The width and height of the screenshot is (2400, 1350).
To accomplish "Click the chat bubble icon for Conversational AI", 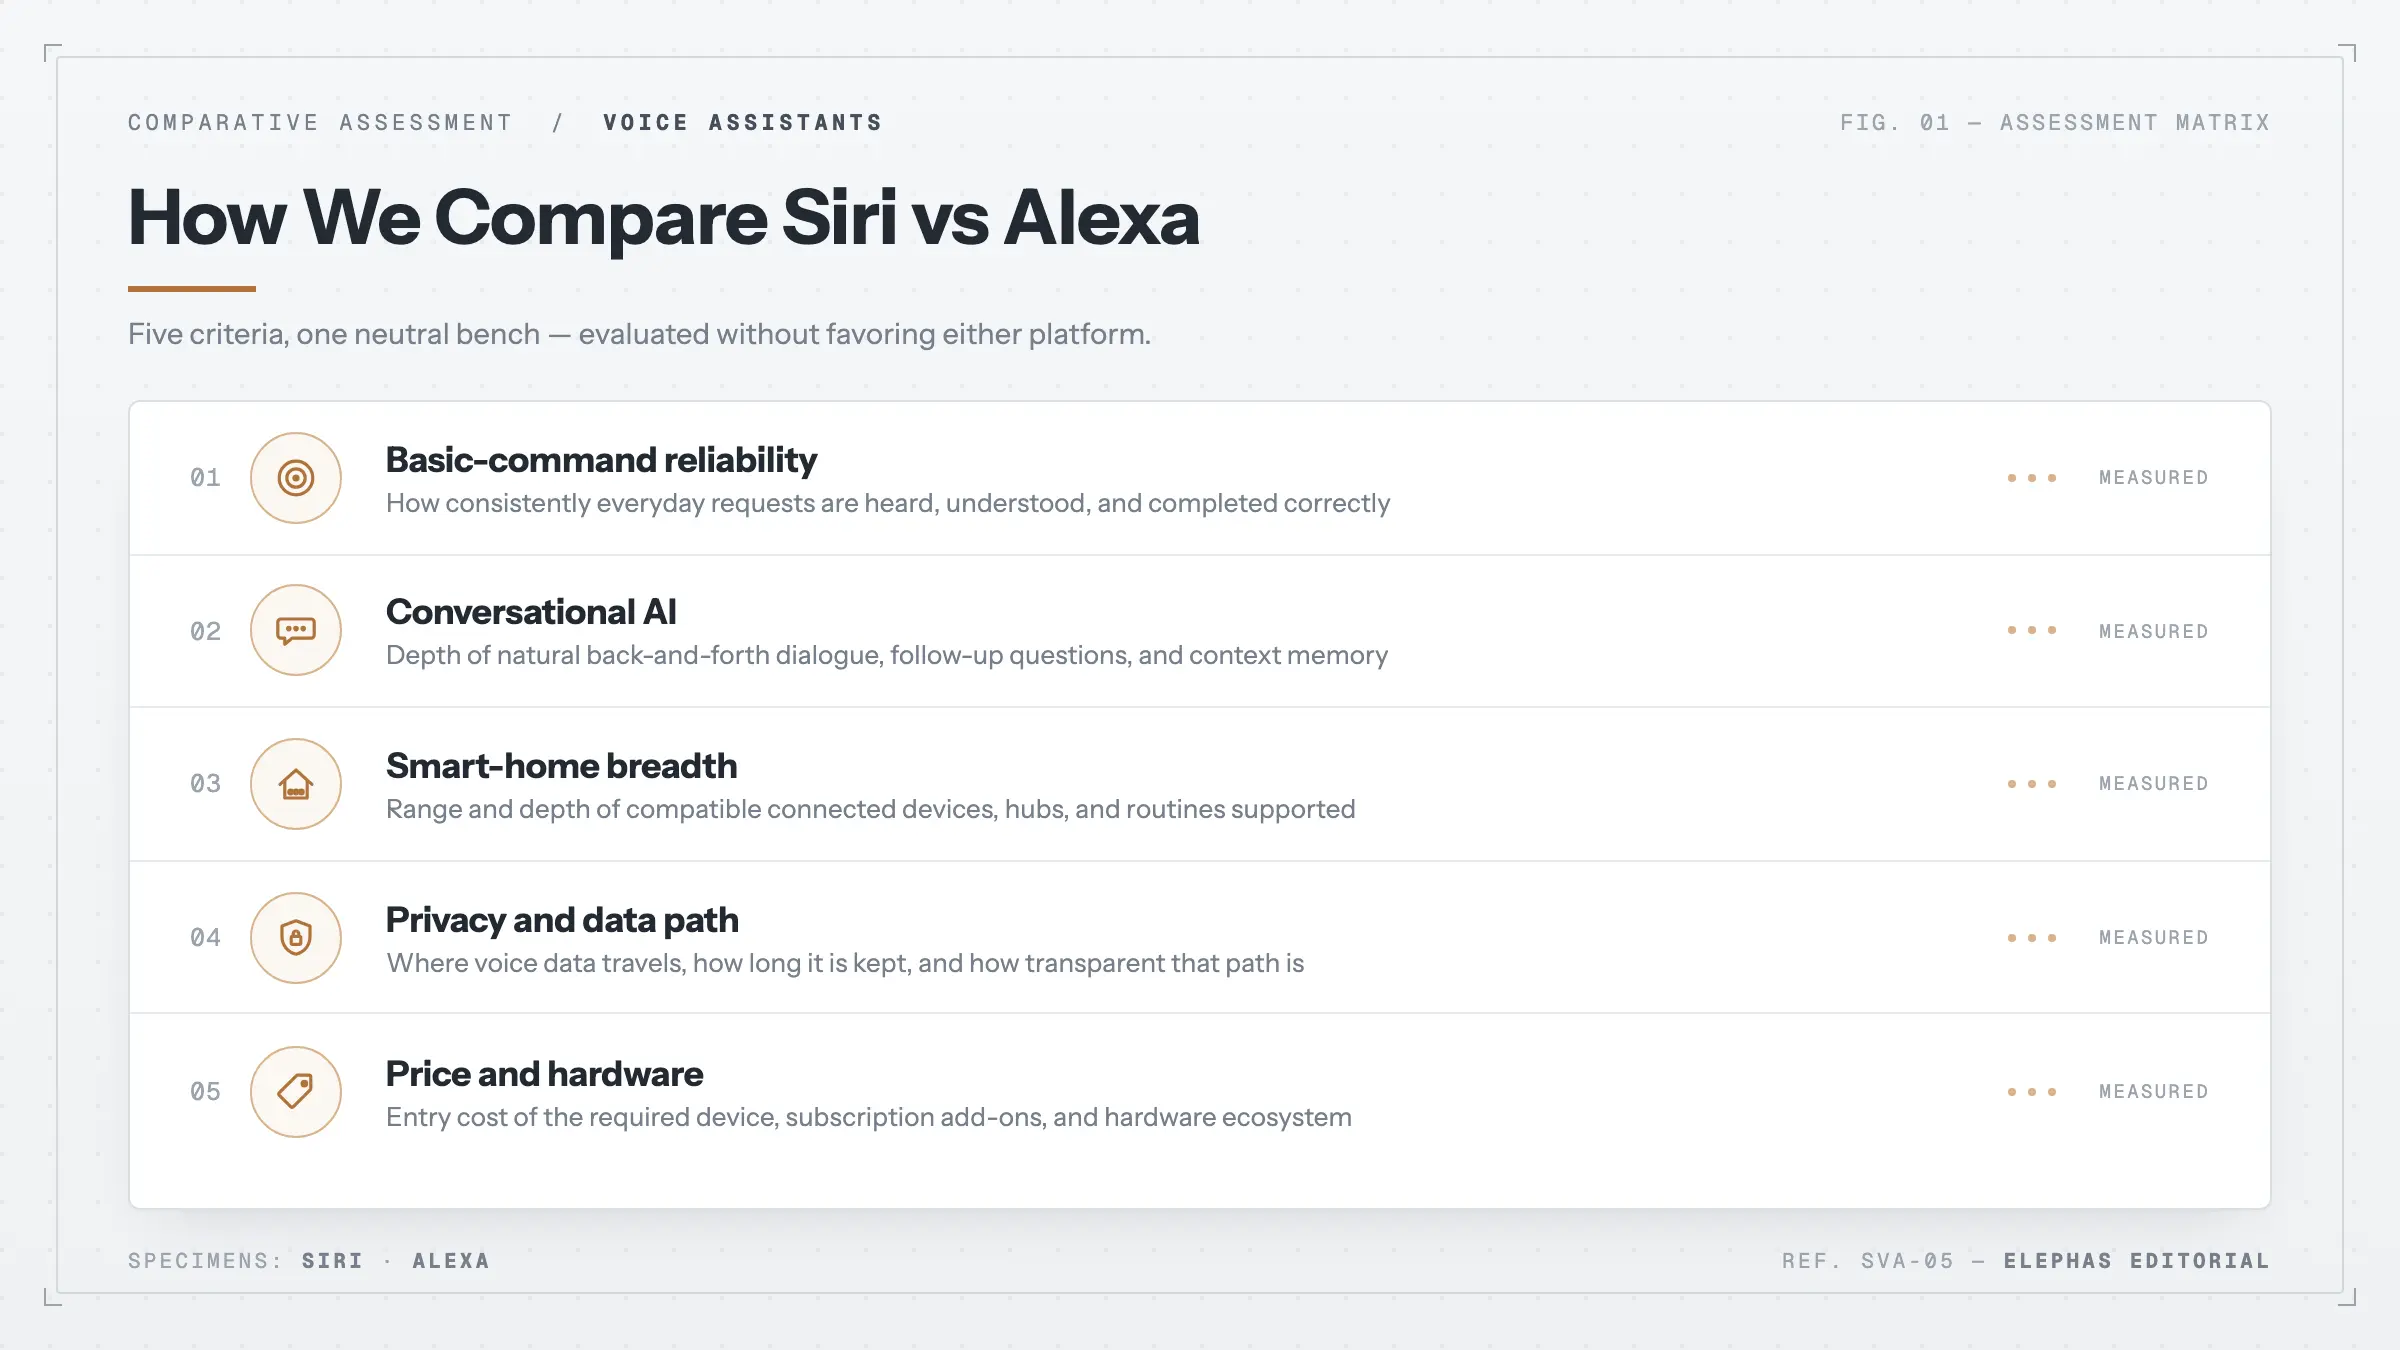I will (296, 630).
